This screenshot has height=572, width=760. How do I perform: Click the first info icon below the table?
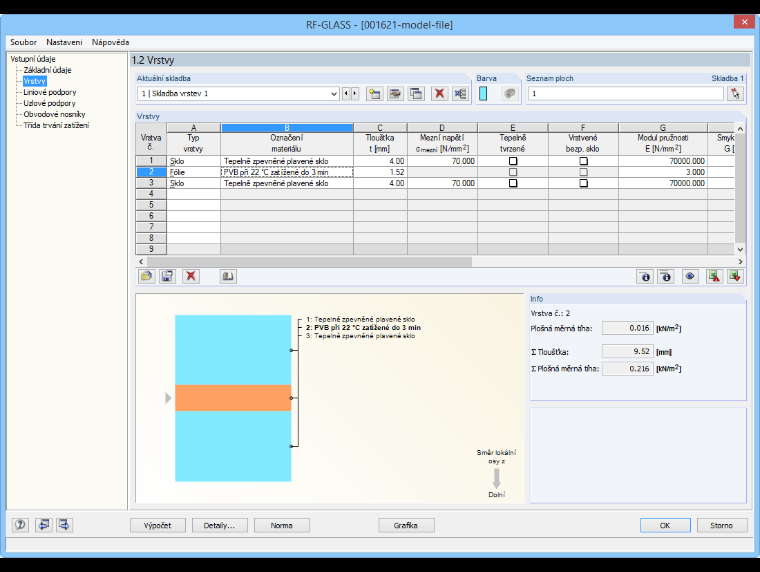click(x=645, y=276)
